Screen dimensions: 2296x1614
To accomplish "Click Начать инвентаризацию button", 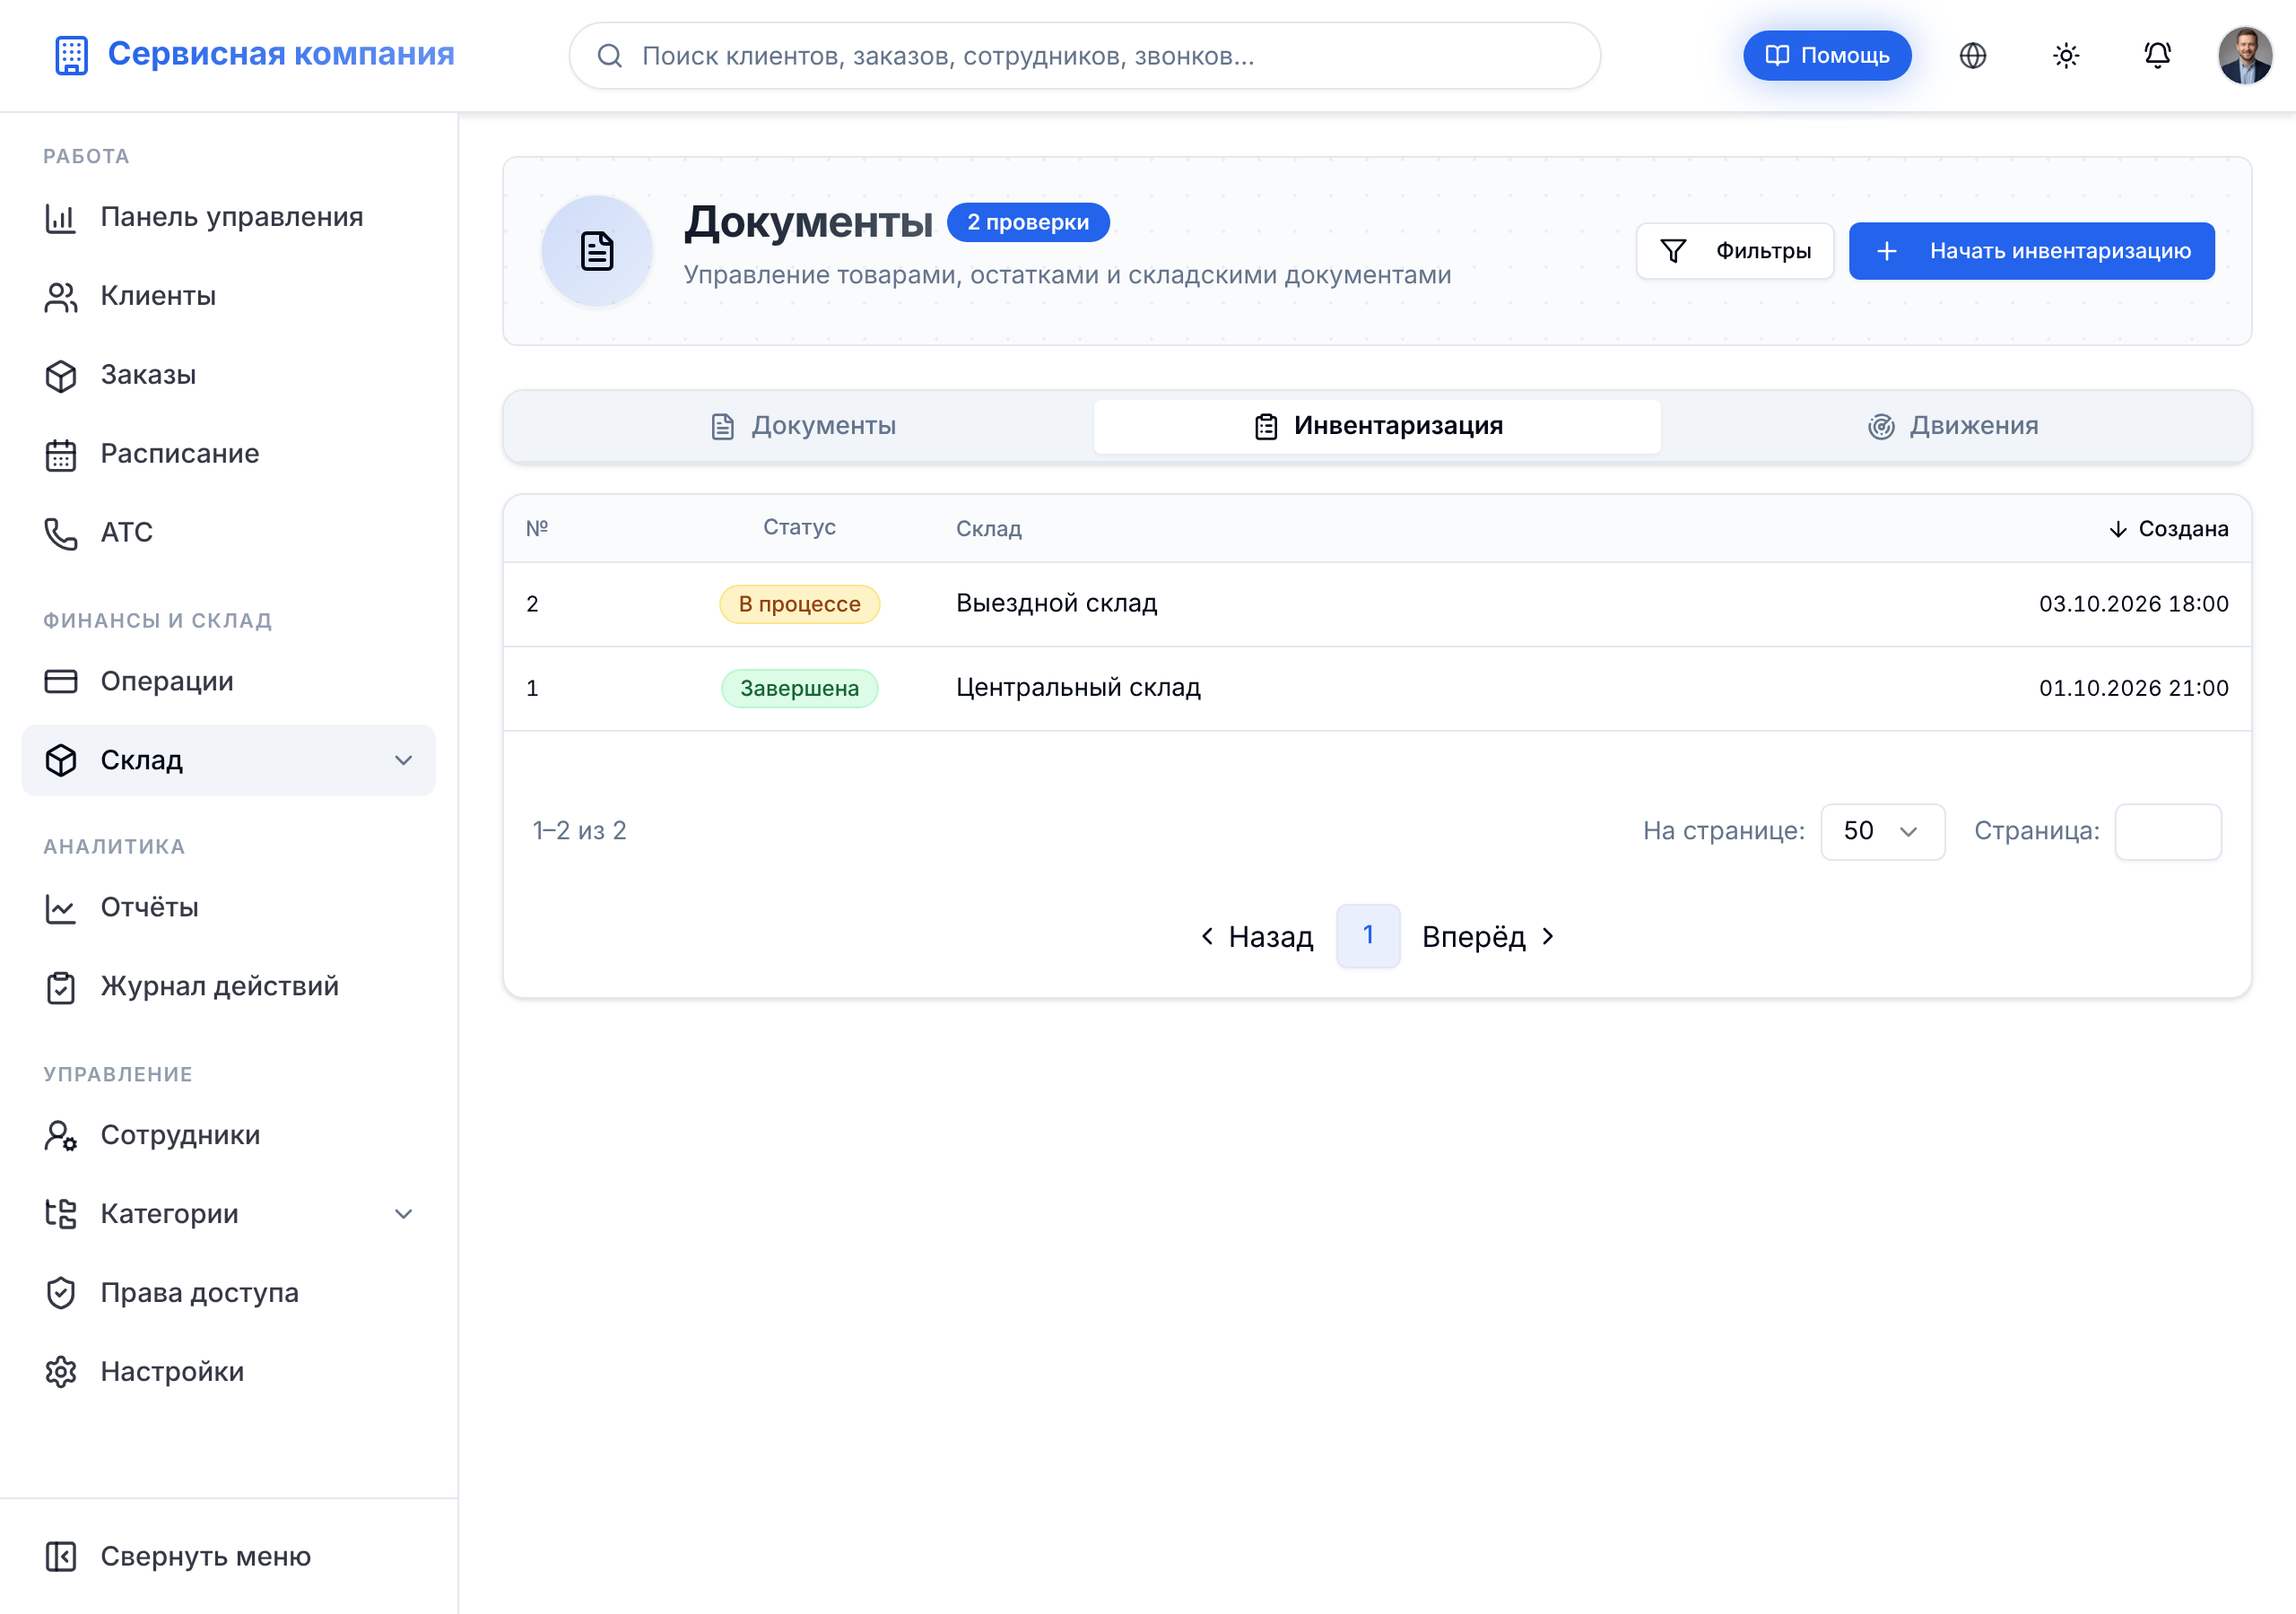I will point(2031,251).
